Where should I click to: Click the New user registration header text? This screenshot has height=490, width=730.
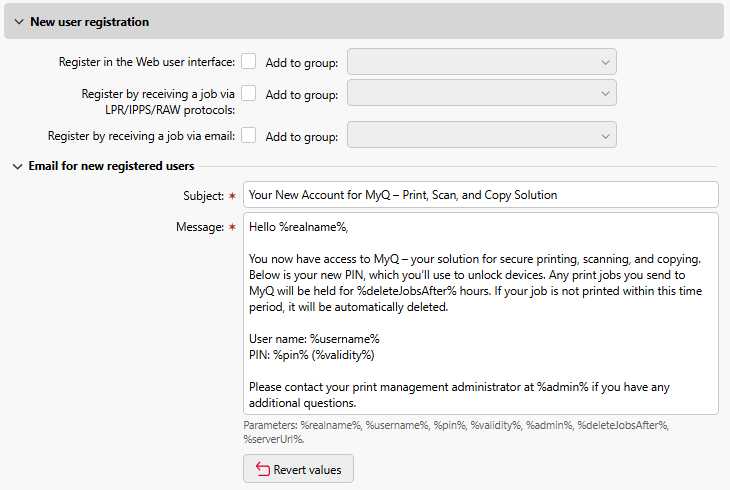tap(90, 22)
